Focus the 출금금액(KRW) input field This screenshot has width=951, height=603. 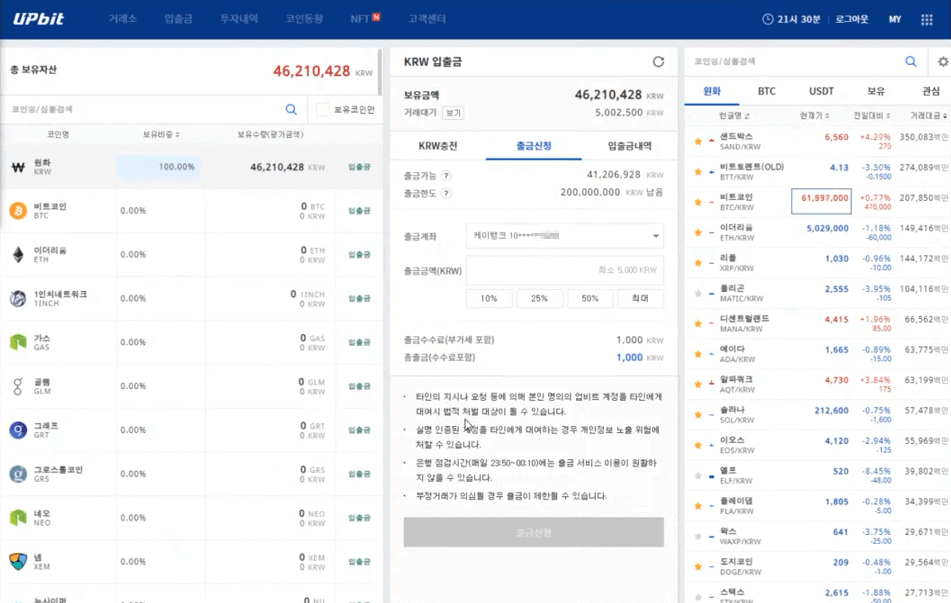point(565,270)
